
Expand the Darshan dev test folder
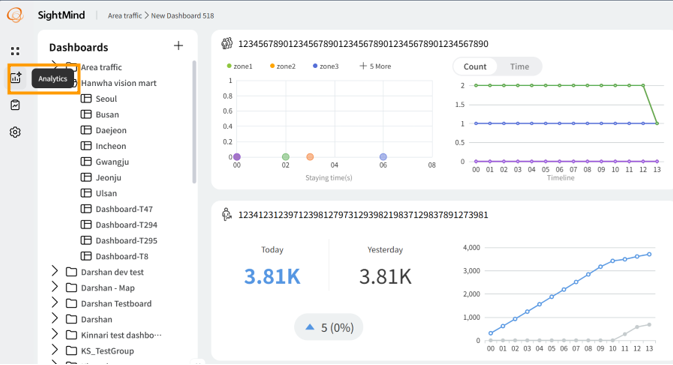pyautogui.click(x=55, y=271)
